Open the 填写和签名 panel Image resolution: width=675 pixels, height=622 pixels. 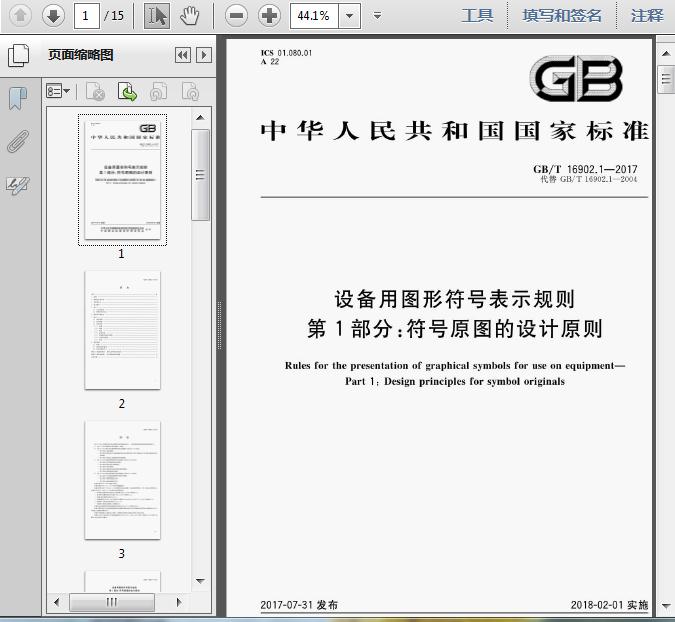tap(562, 16)
